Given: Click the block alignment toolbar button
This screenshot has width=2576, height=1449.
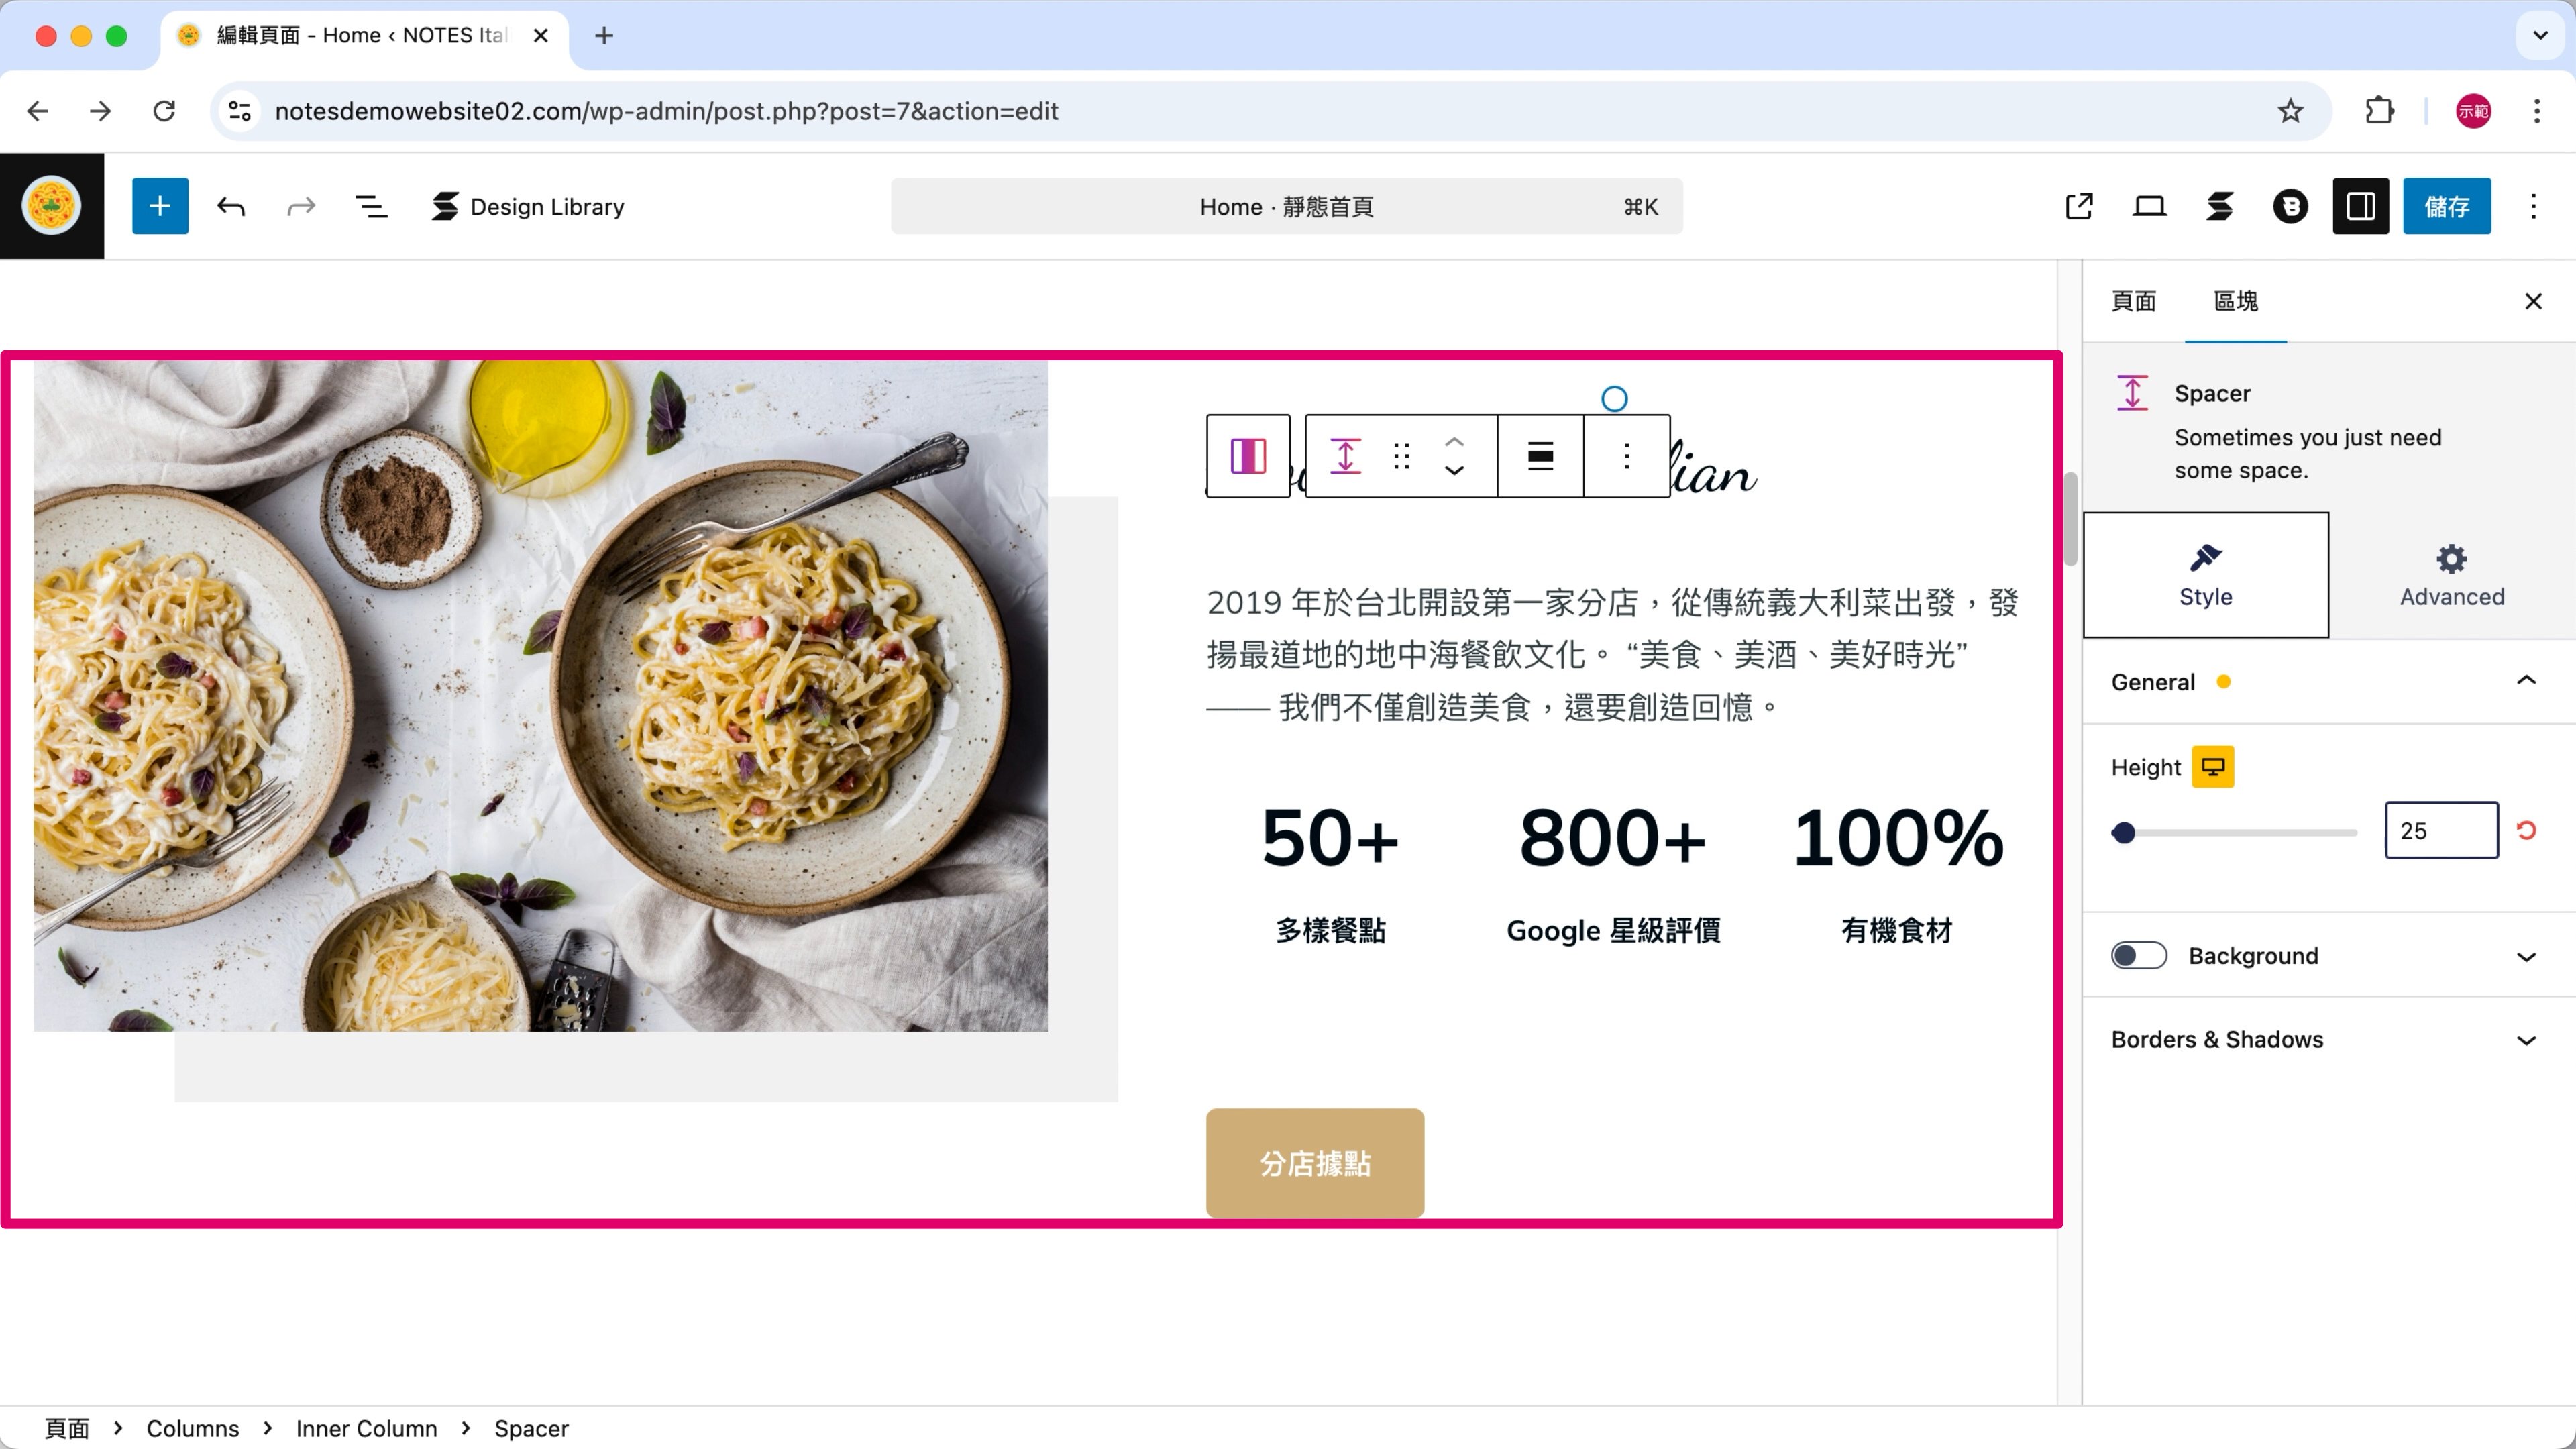Looking at the screenshot, I should pyautogui.click(x=1540, y=456).
